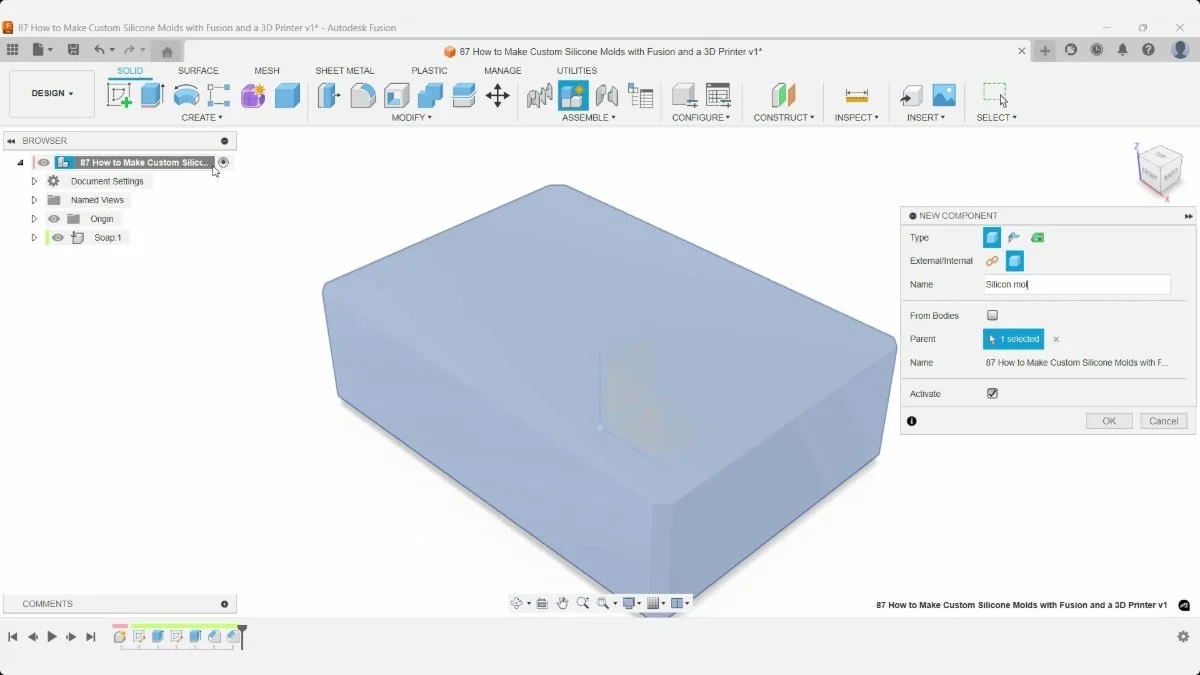The image size is (1200, 675).
Task: Open the CREATE dropdown menu
Action: pos(202,118)
